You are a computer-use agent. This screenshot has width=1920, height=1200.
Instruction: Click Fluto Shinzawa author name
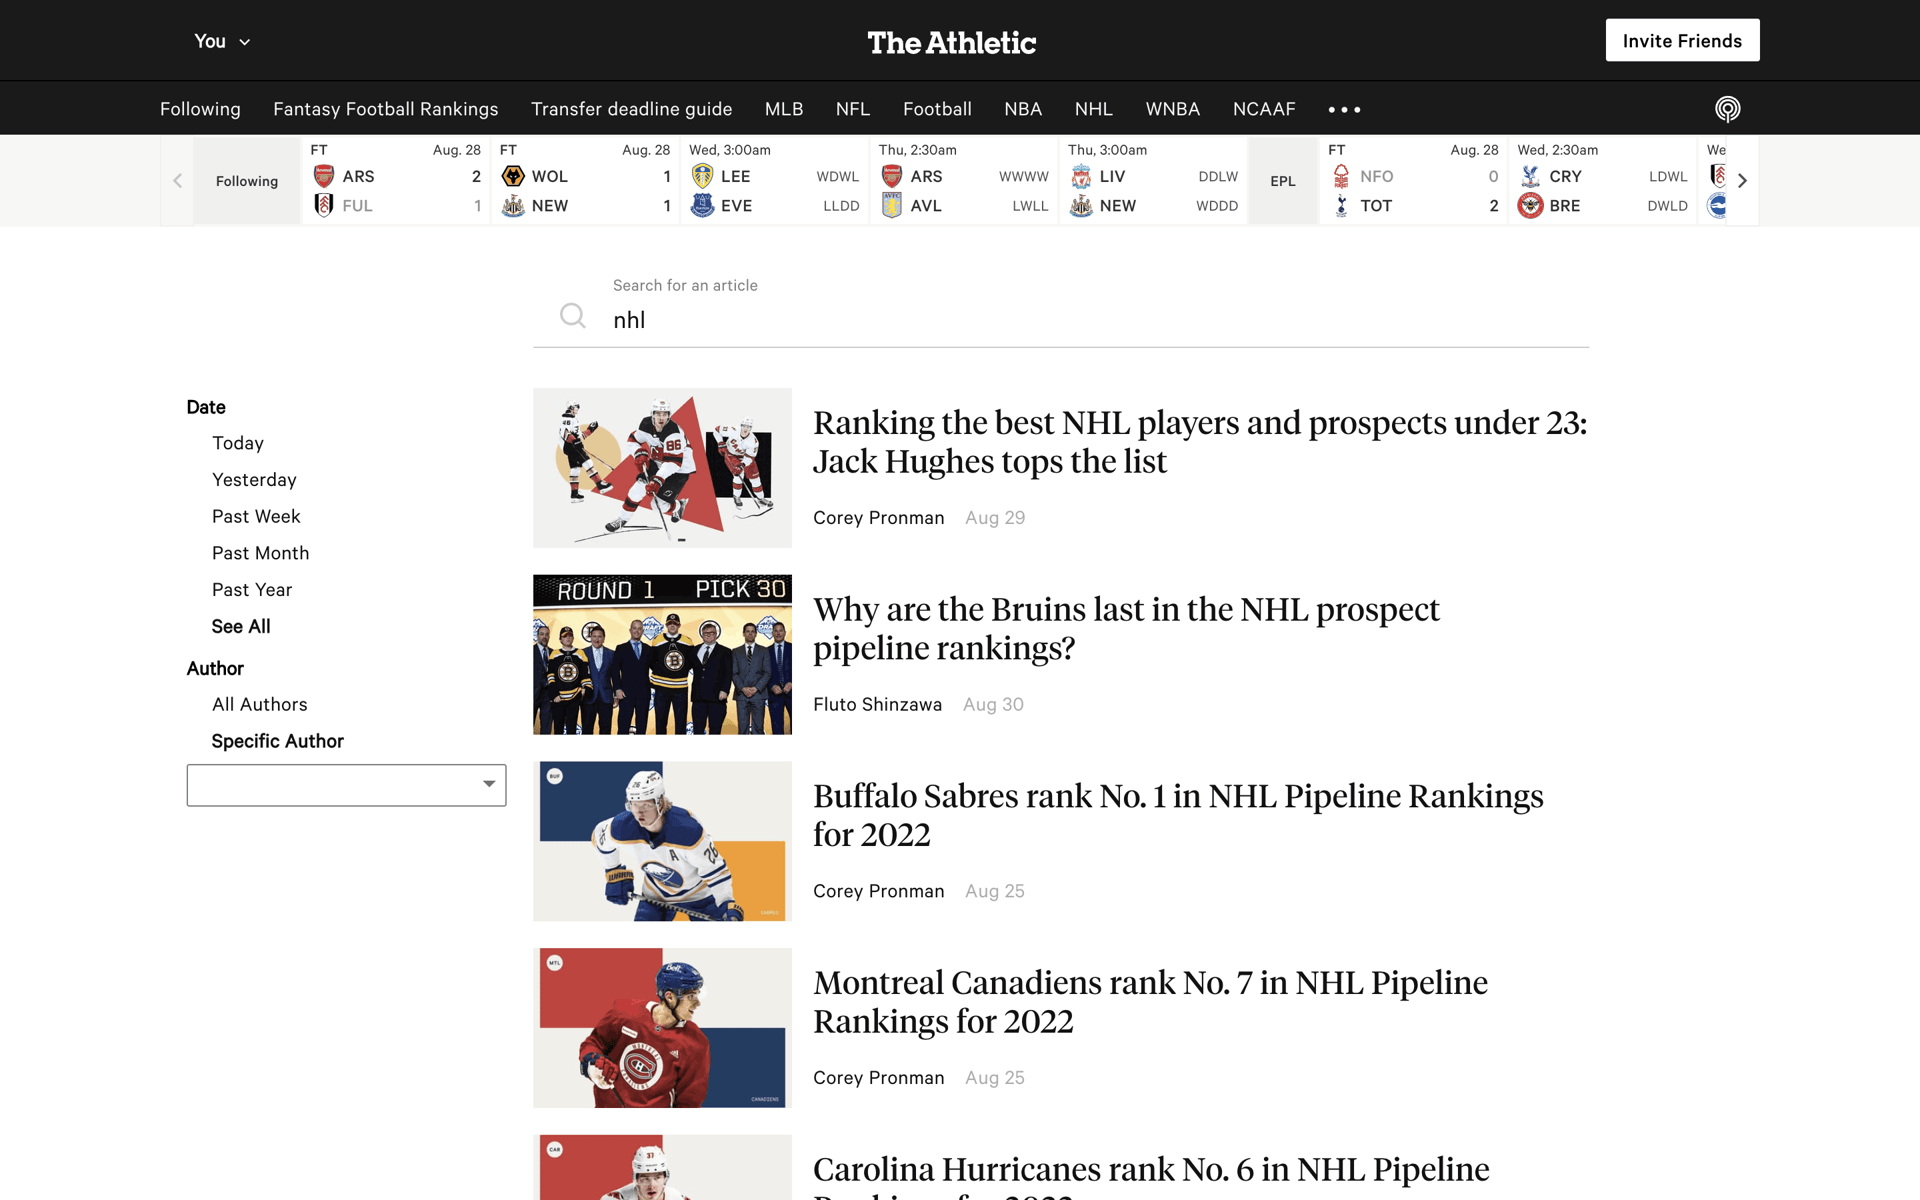877,705
